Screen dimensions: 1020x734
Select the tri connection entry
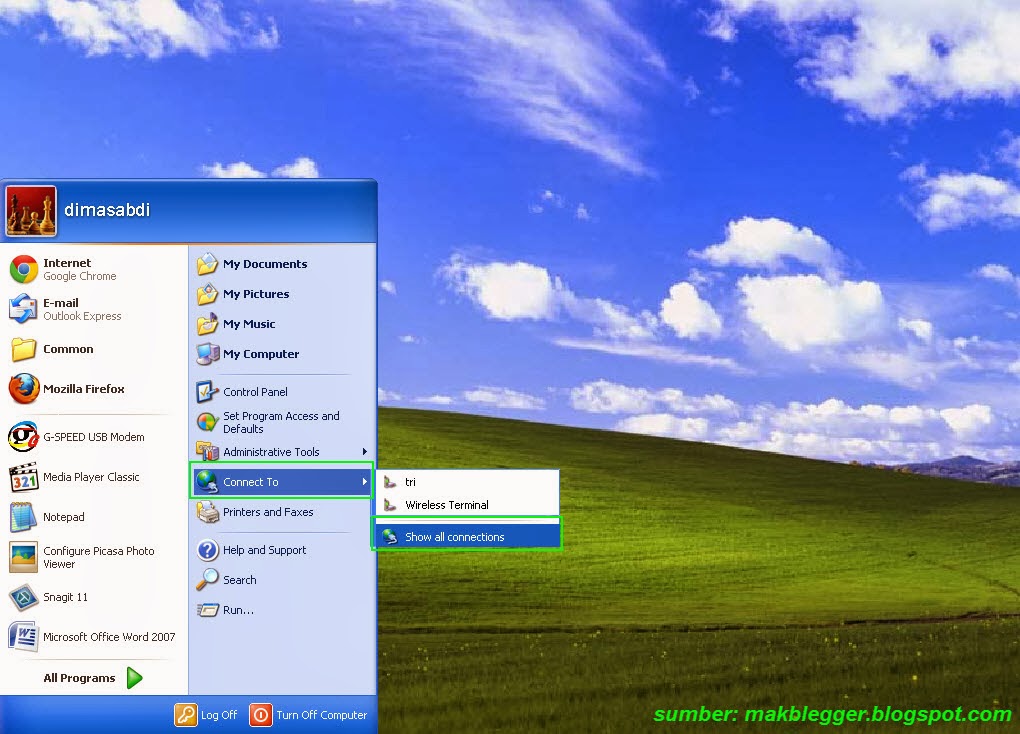point(467,482)
